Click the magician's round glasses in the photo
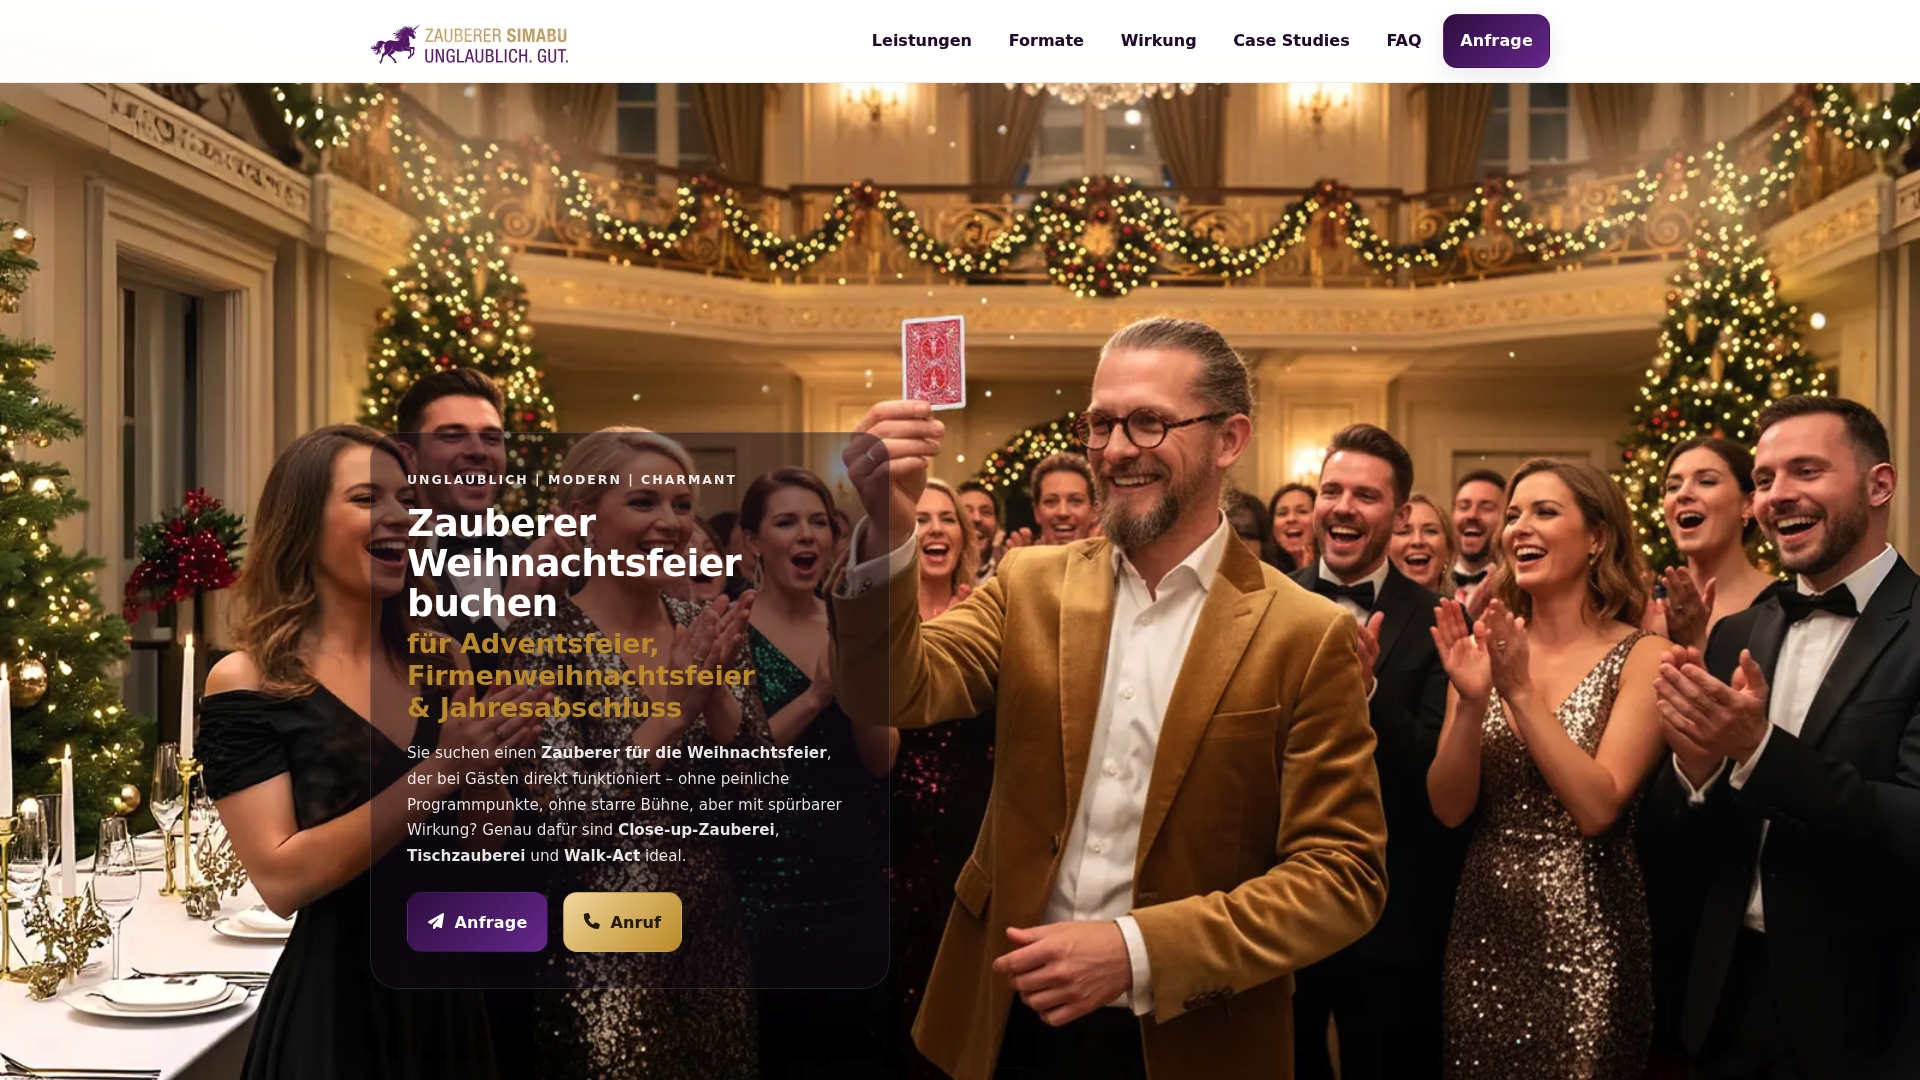1920x1080 pixels. coord(1150,428)
